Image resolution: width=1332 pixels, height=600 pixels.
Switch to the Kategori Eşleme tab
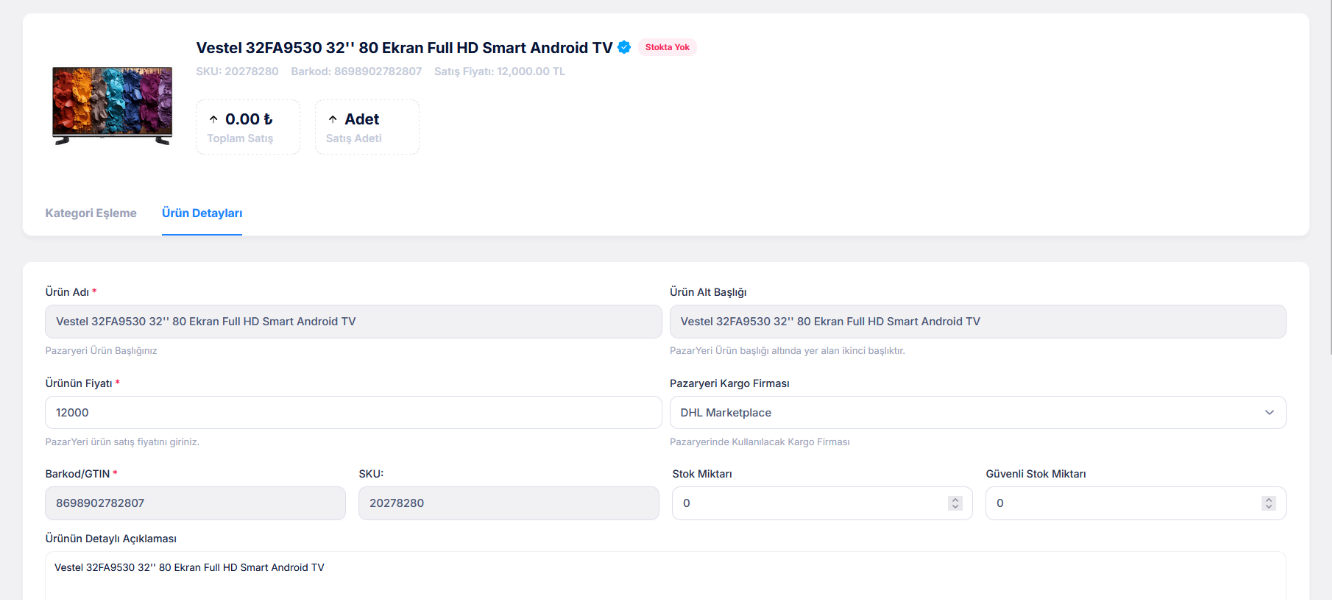(91, 213)
